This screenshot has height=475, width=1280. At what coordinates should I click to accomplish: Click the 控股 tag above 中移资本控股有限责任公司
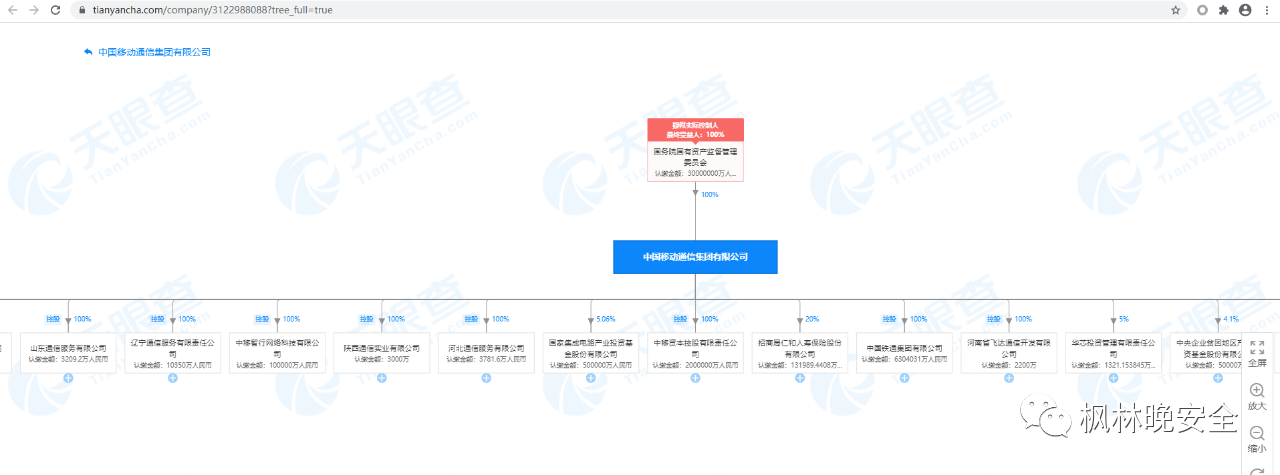(680, 319)
